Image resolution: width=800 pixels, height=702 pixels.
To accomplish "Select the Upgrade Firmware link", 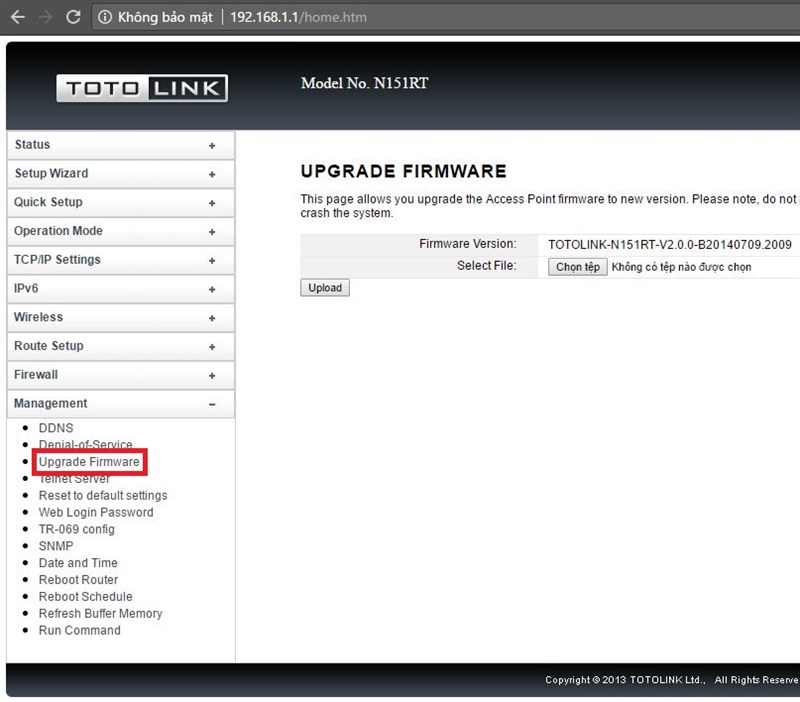I will click(89, 462).
